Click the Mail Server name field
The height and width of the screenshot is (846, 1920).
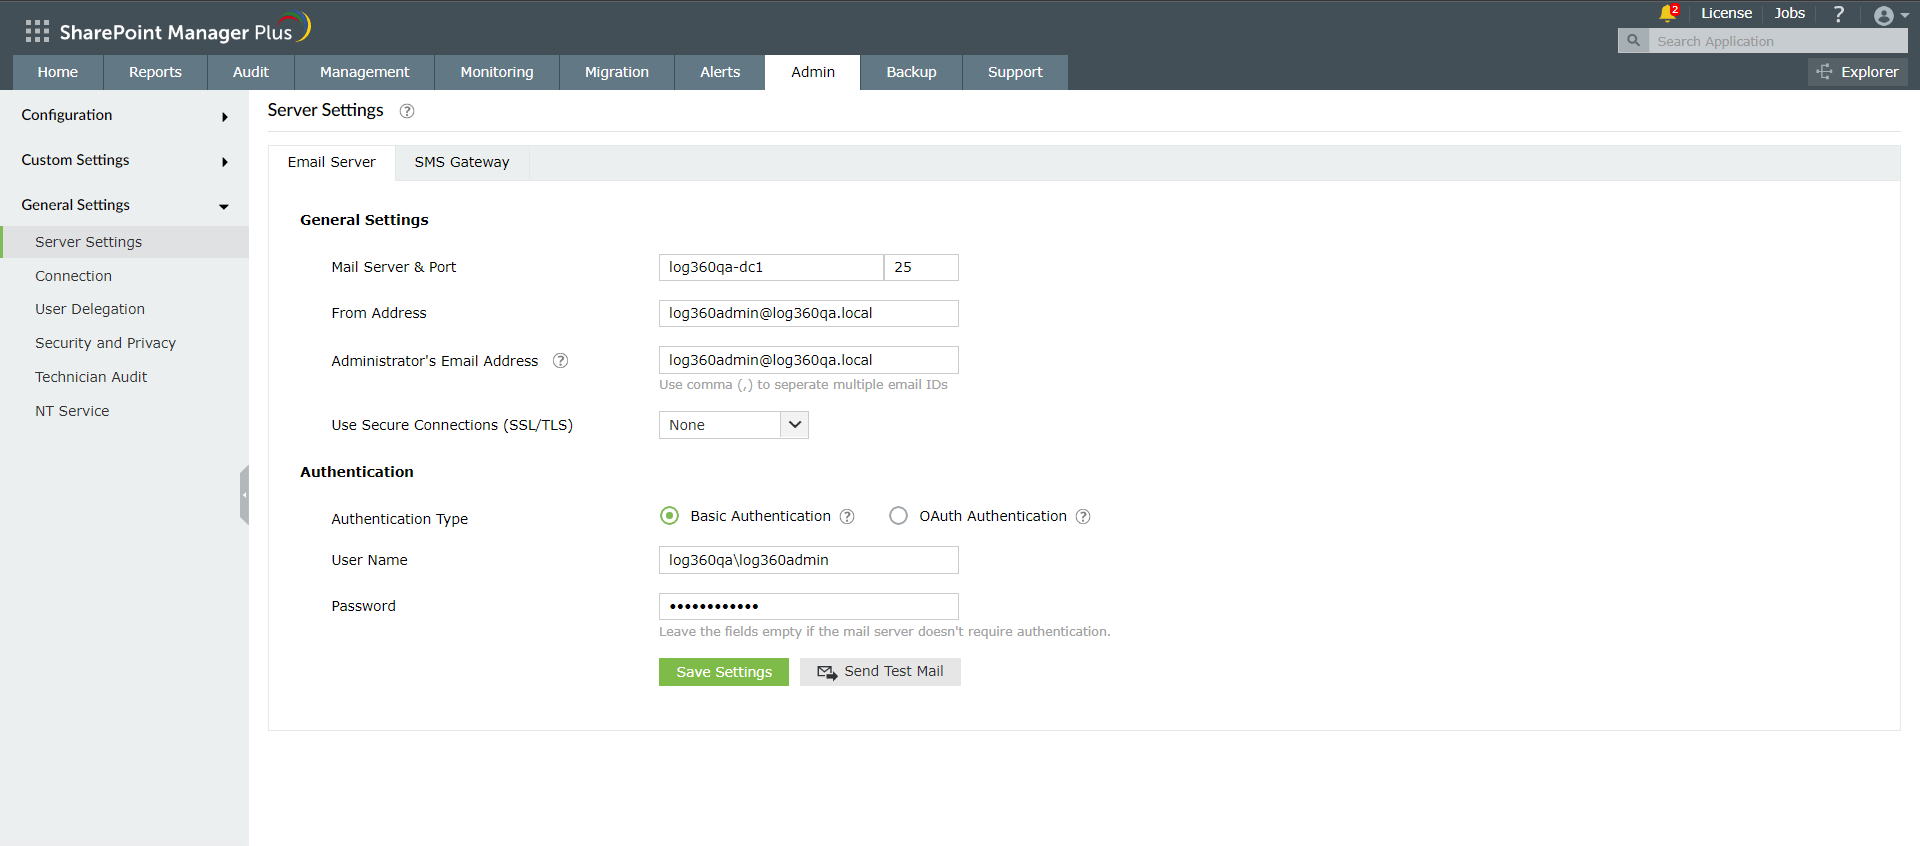(771, 267)
